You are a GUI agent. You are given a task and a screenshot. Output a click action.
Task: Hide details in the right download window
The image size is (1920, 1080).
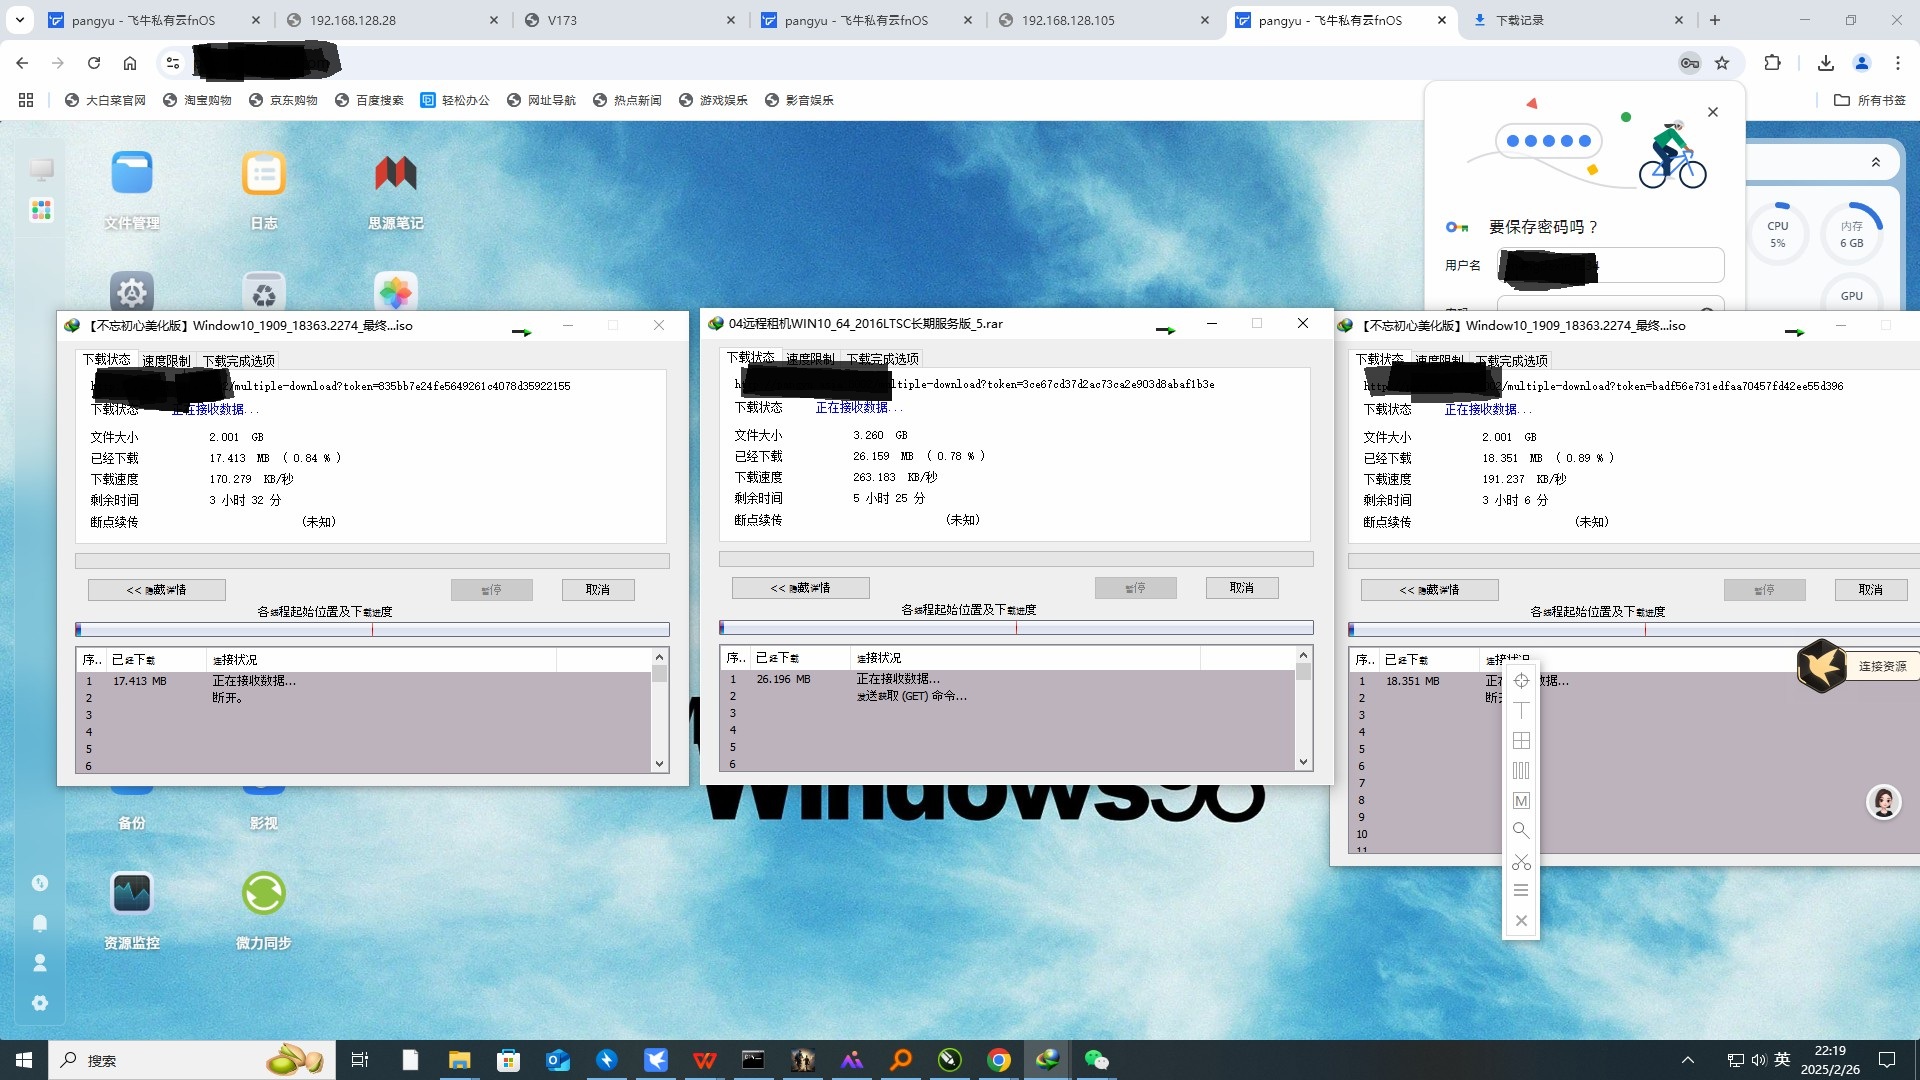pyautogui.click(x=1430, y=590)
